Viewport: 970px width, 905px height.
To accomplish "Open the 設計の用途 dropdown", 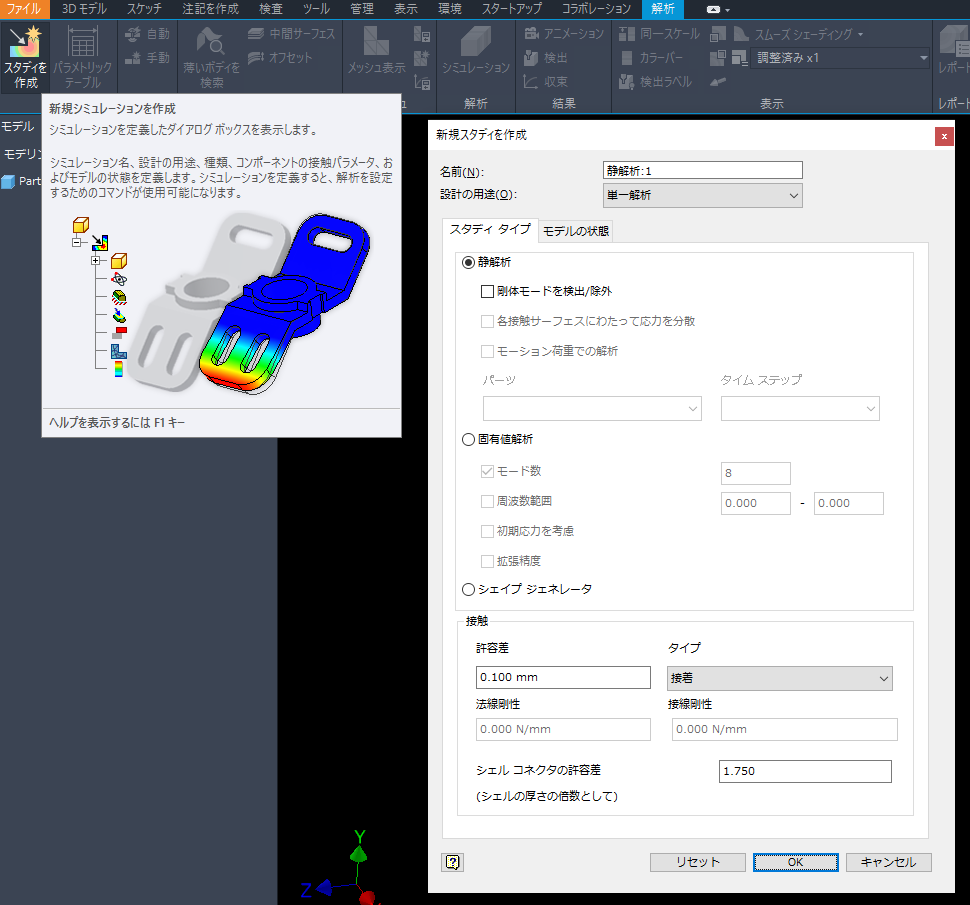I will [703, 196].
